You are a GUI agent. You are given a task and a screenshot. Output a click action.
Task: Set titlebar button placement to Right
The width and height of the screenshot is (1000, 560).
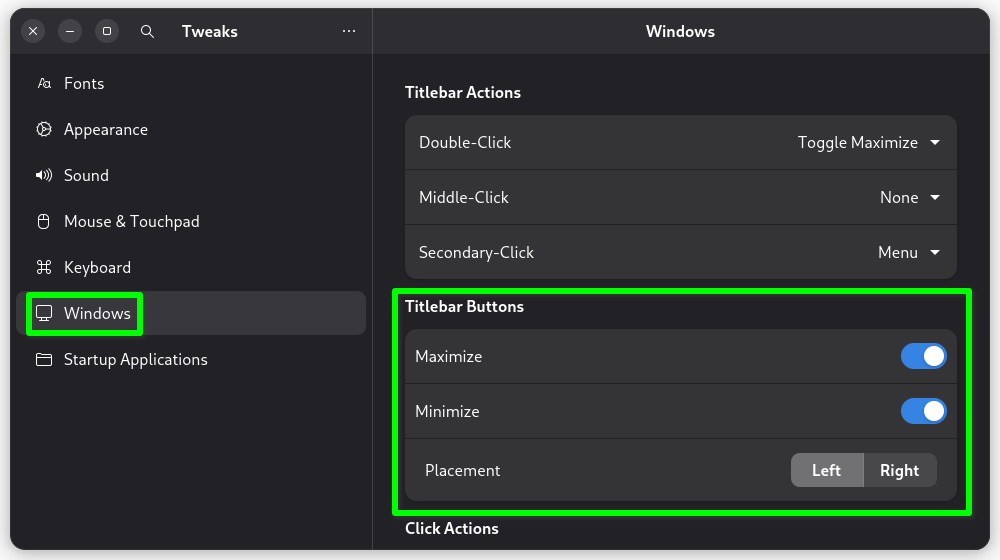point(899,470)
